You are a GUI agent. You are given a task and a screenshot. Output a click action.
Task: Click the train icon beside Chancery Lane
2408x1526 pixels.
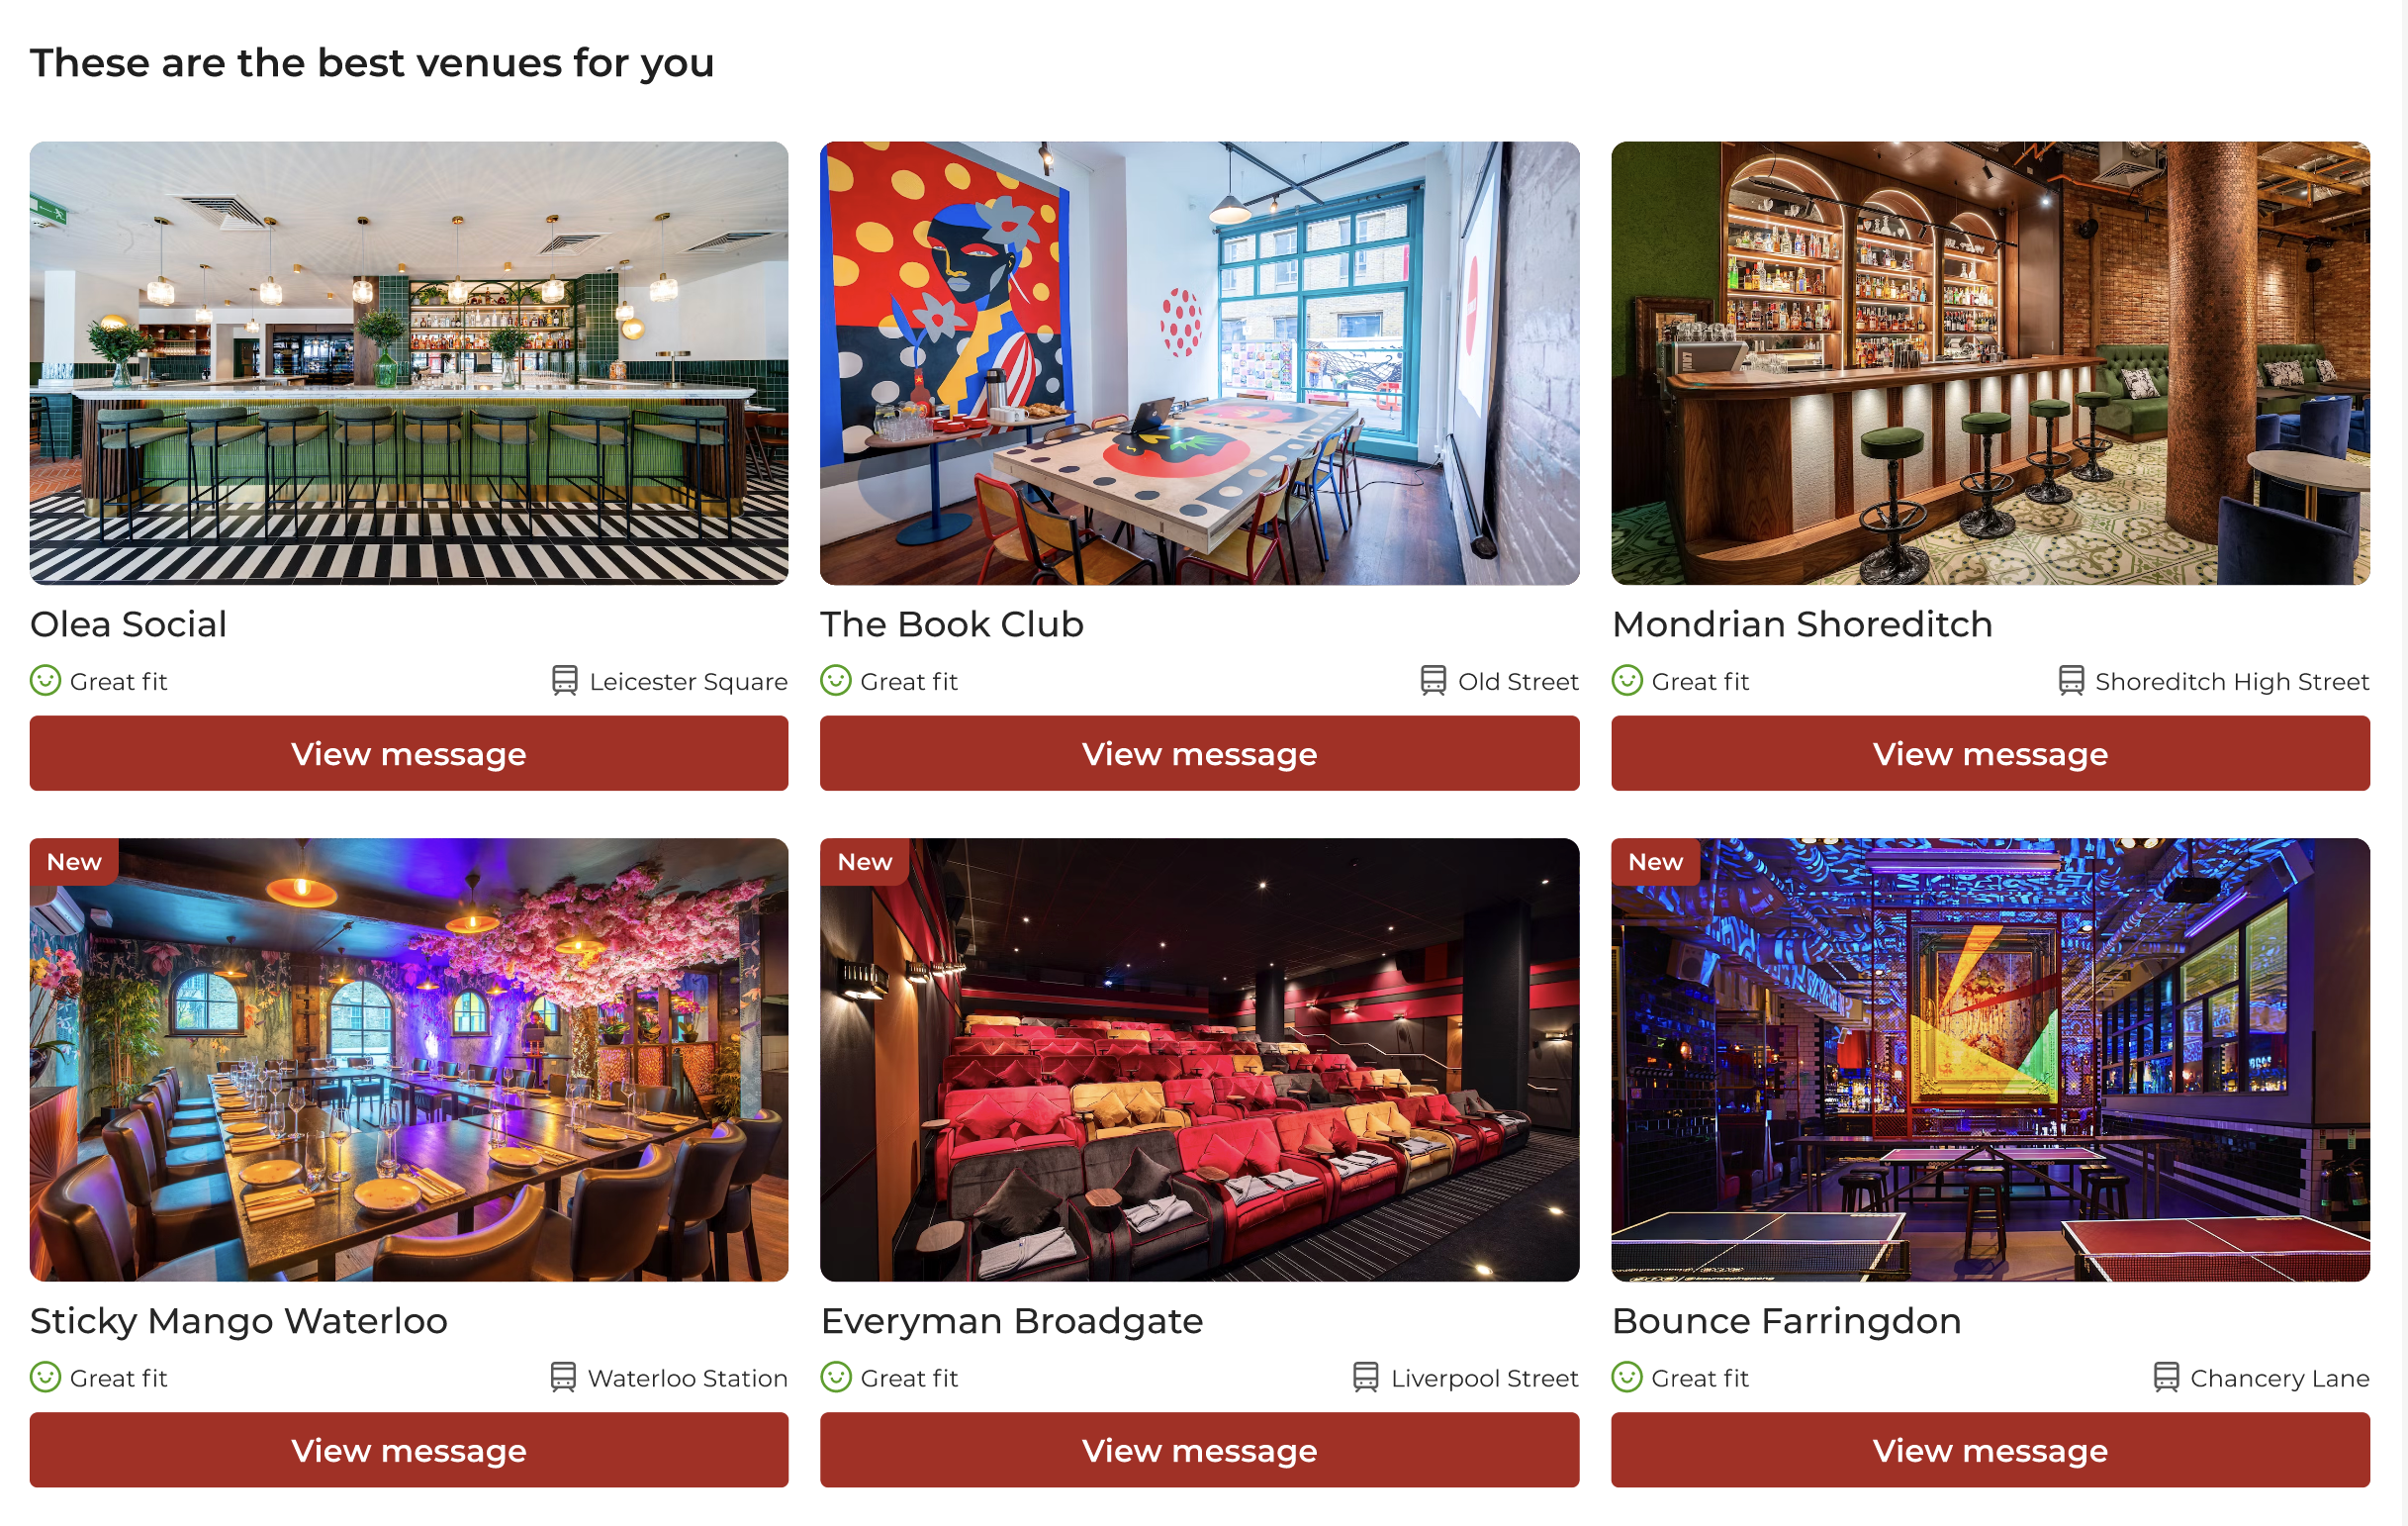pyautogui.click(x=2166, y=1378)
